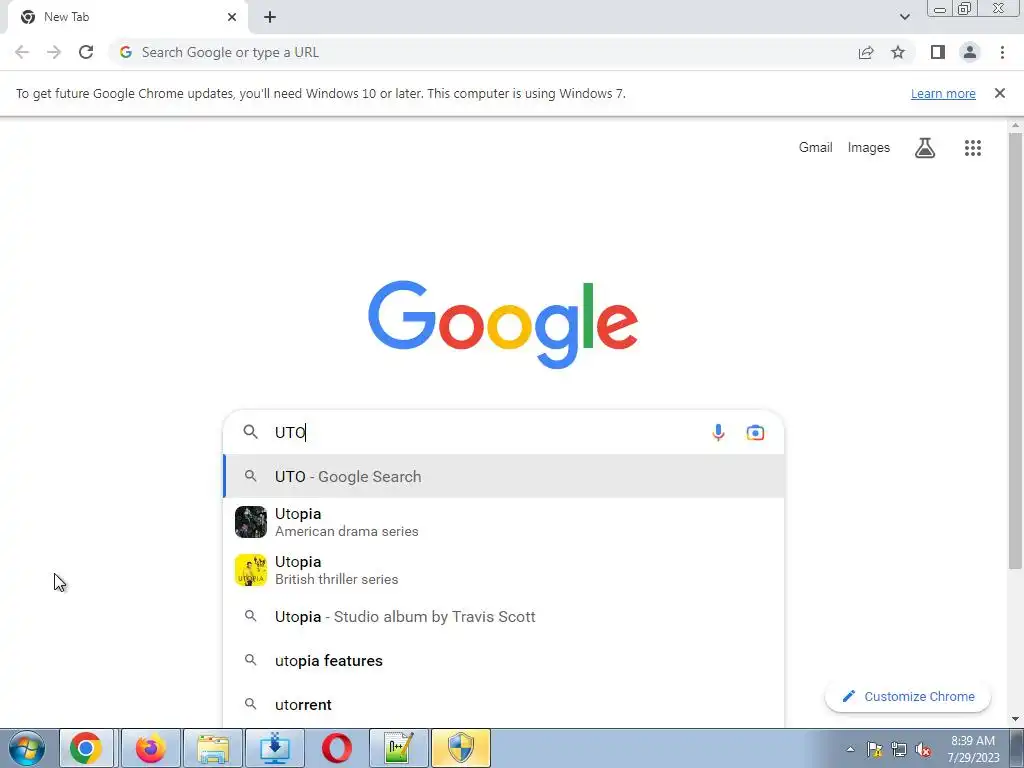Open a new tab with plus button
The height and width of the screenshot is (768, 1024).
[x=270, y=17]
